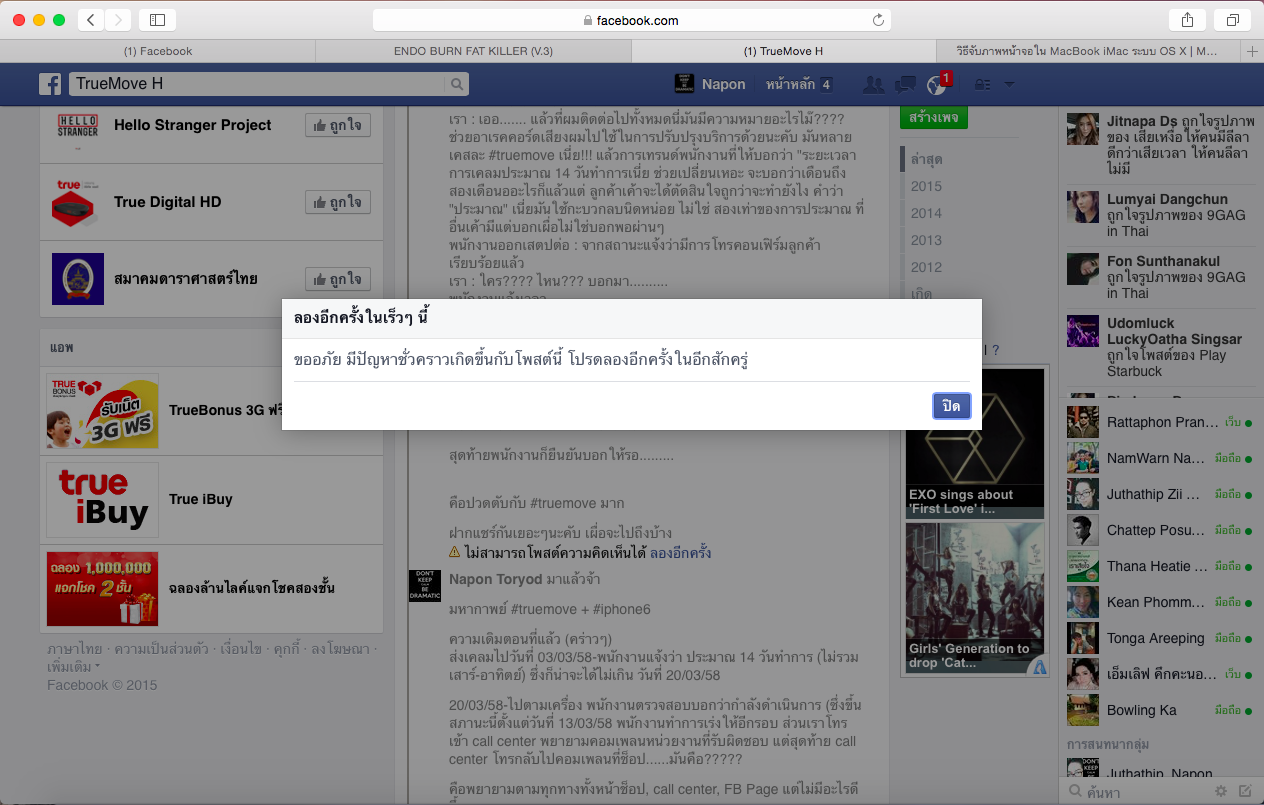This screenshot has width=1264, height=805.
Task: Click Hello Stranger Project page logo
Action: point(78,125)
